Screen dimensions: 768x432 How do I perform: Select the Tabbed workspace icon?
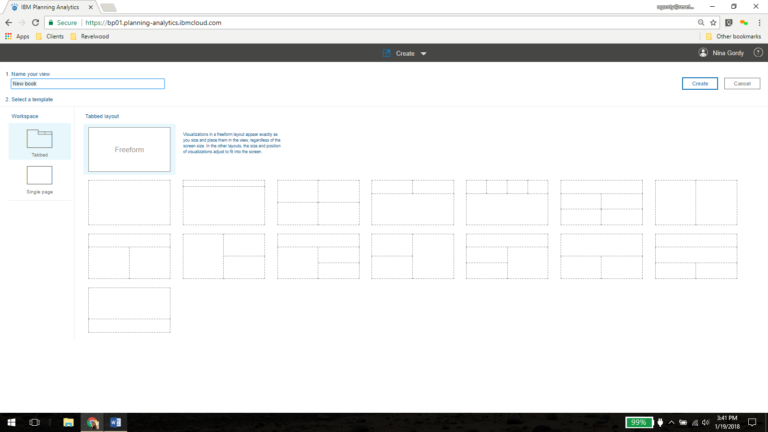tap(39, 140)
